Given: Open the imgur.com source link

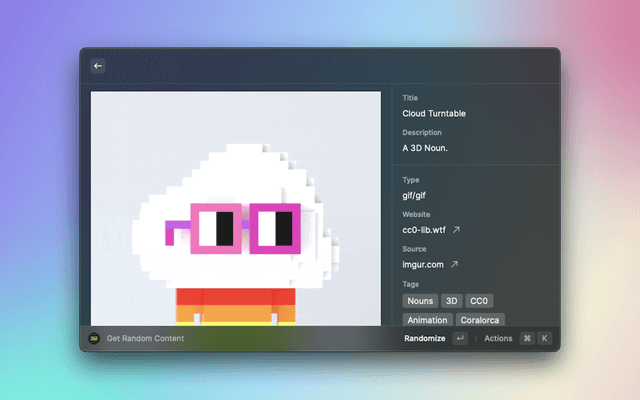Looking at the screenshot, I should coord(423,265).
